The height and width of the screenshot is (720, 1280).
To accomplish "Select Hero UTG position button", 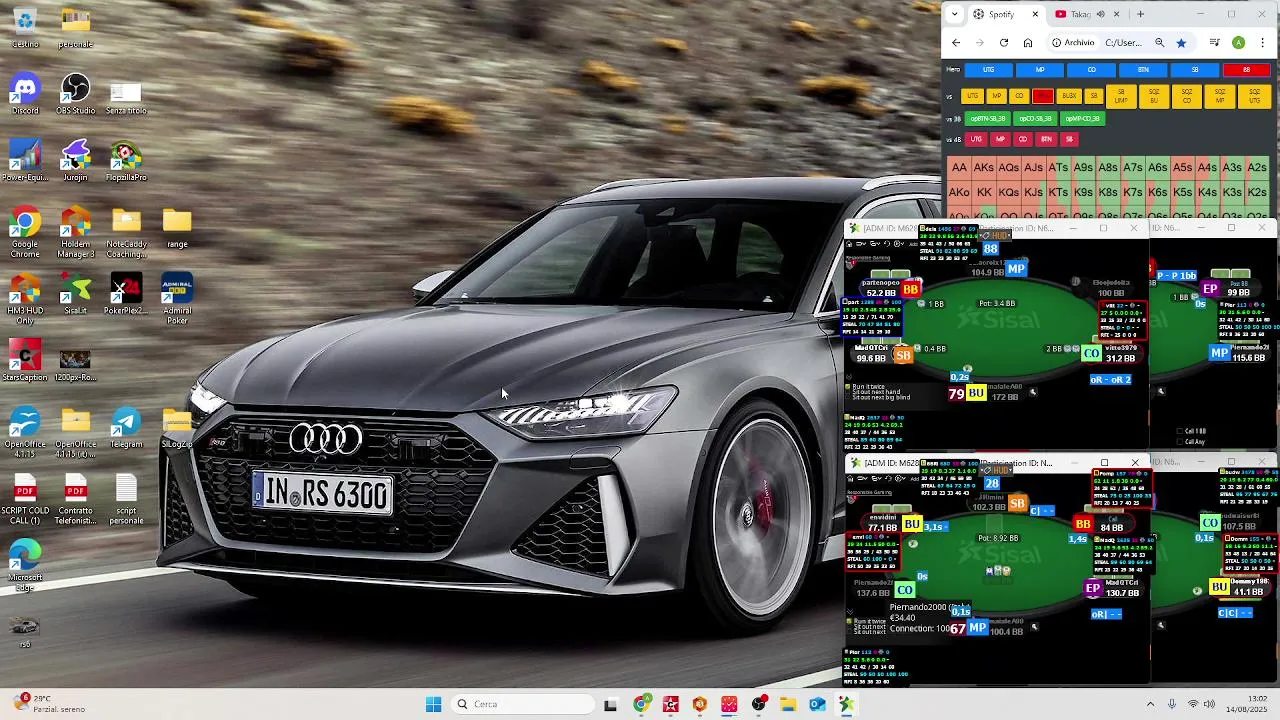I will [988, 70].
